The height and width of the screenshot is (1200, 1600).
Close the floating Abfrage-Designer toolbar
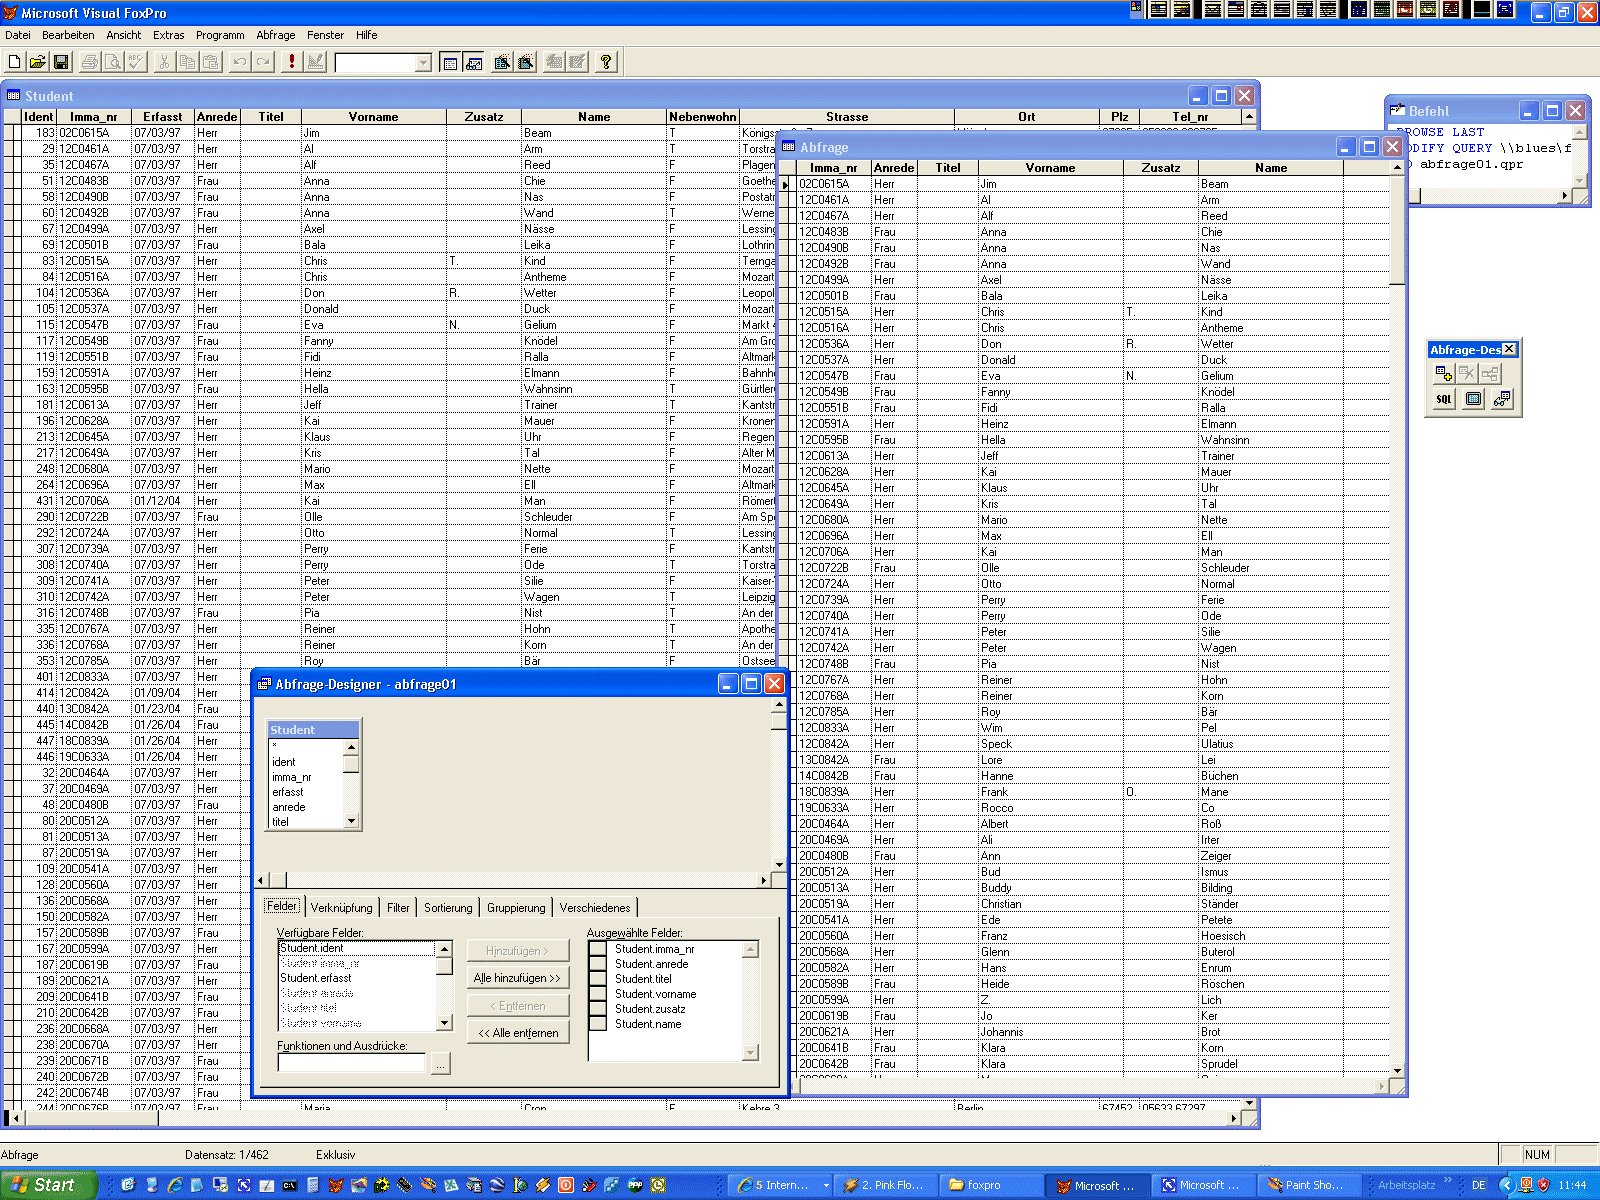(1509, 349)
